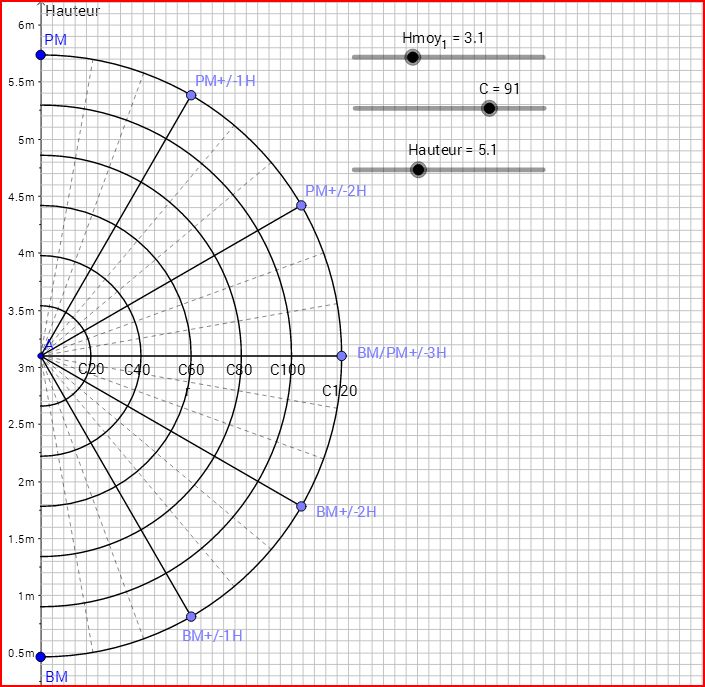Select the point labeled BM+/-2H

click(301, 506)
